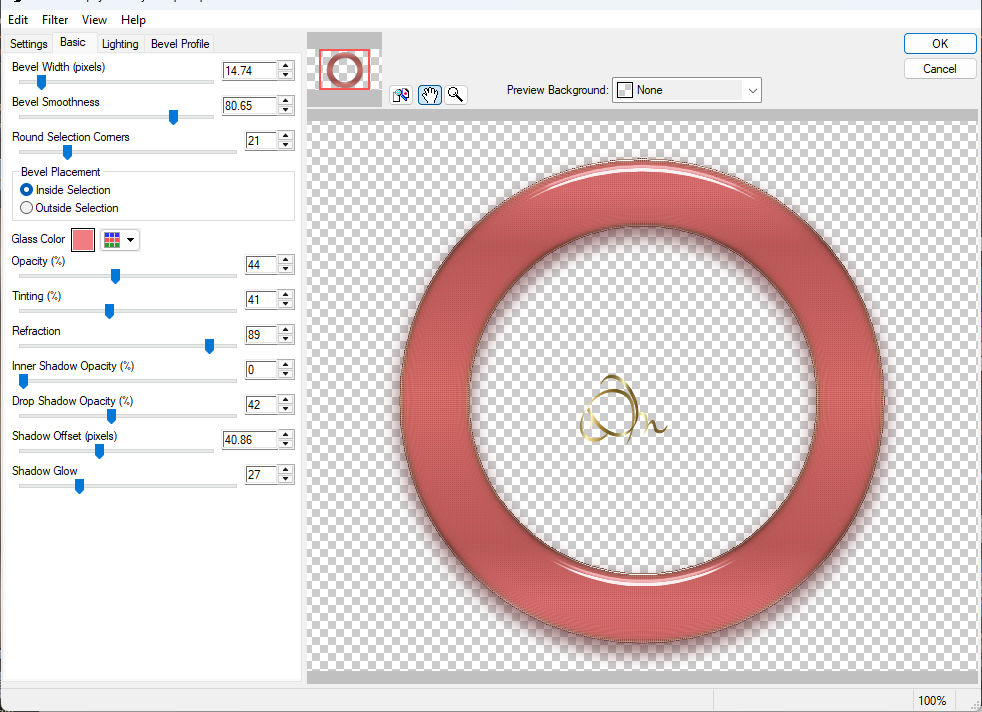Image resolution: width=982 pixels, height=712 pixels.
Task: Select the Inside Selection radio button
Action: tap(27, 190)
